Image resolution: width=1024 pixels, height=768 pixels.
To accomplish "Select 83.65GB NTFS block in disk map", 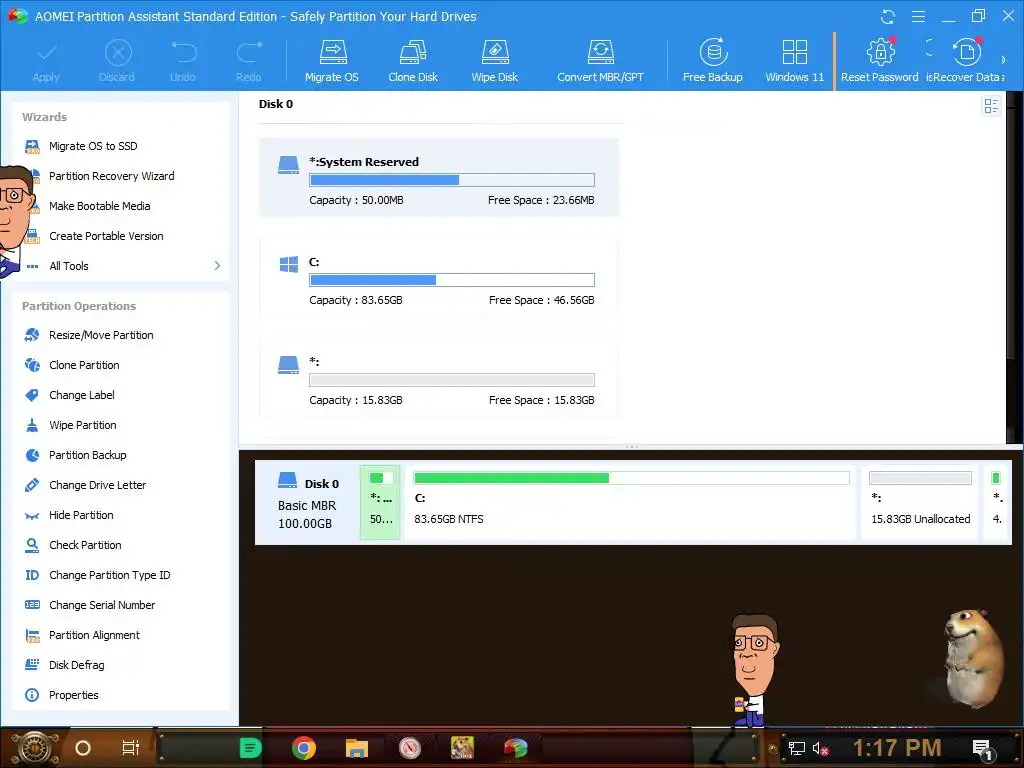I will (630, 502).
